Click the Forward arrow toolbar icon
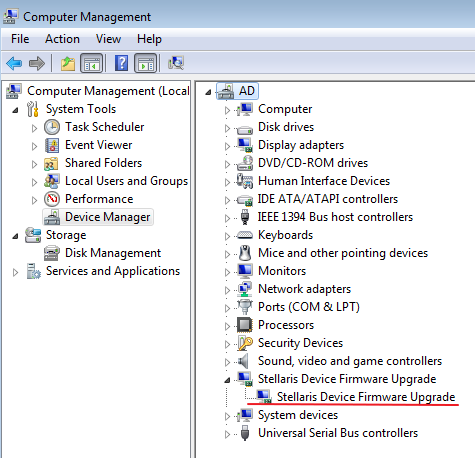 (x=37, y=63)
